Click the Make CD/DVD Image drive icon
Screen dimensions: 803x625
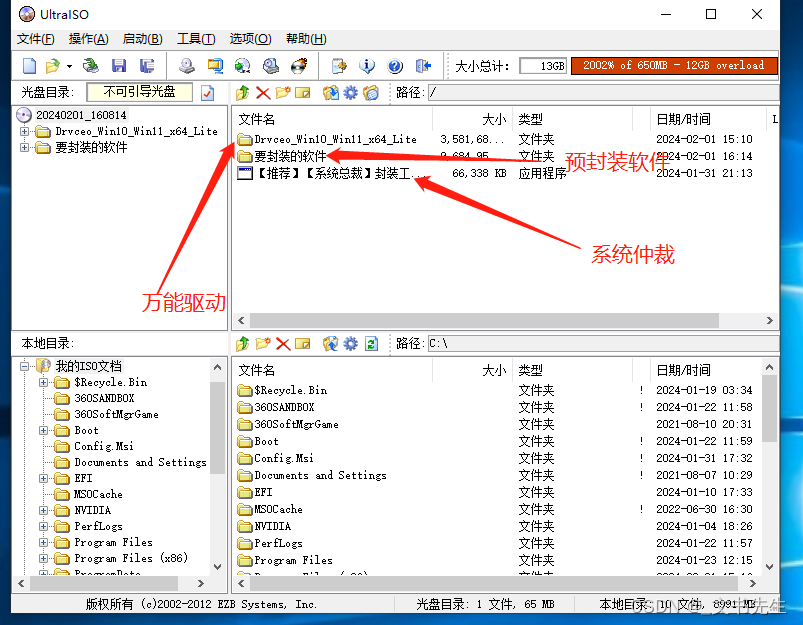click(187, 66)
